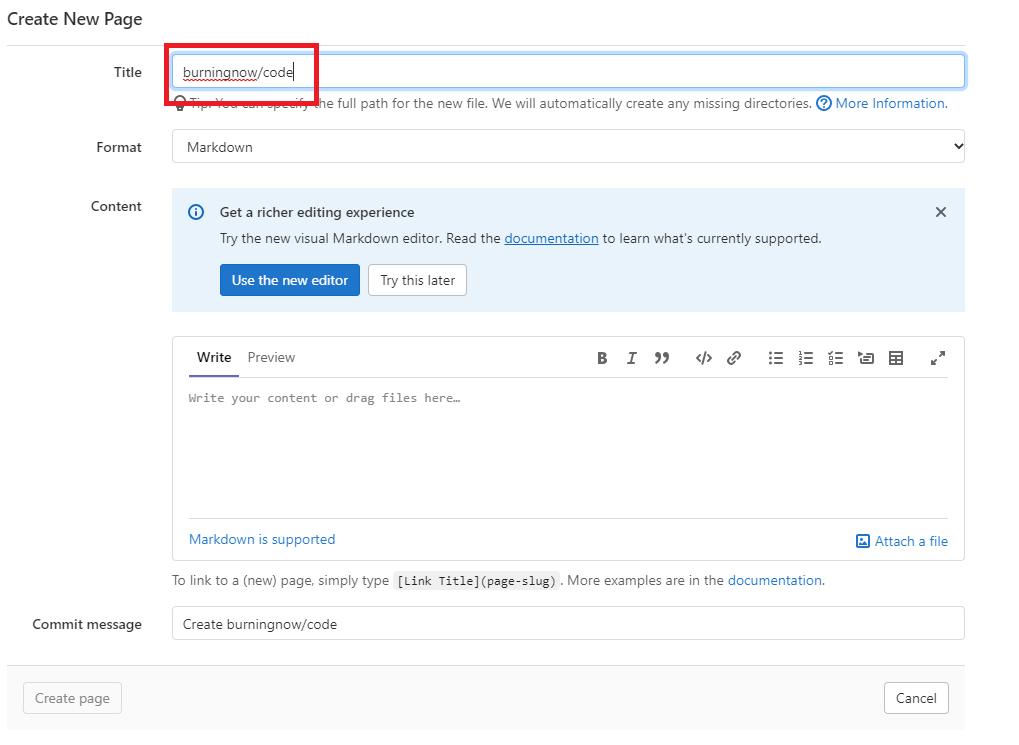Insert code with the code icon
Image resolution: width=1019 pixels, height=745 pixels.
click(x=704, y=358)
